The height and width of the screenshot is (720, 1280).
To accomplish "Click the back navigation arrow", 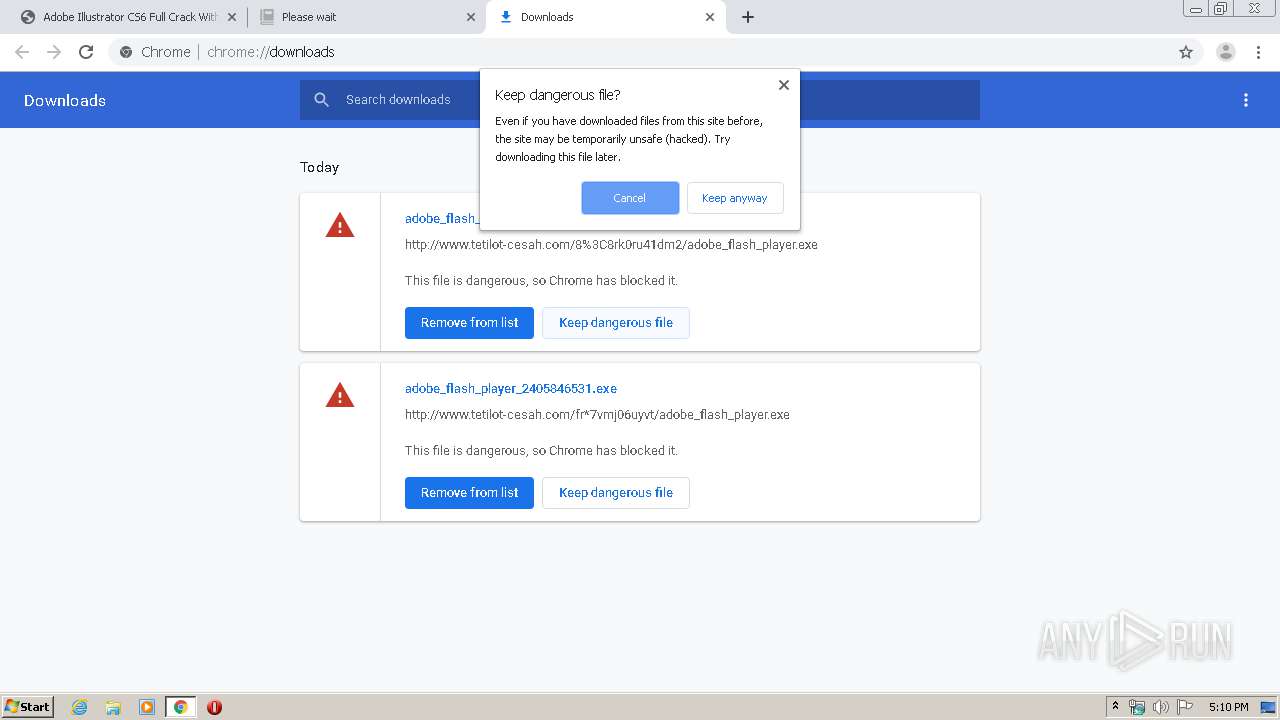I will pyautogui.click(x=22, y=52).
